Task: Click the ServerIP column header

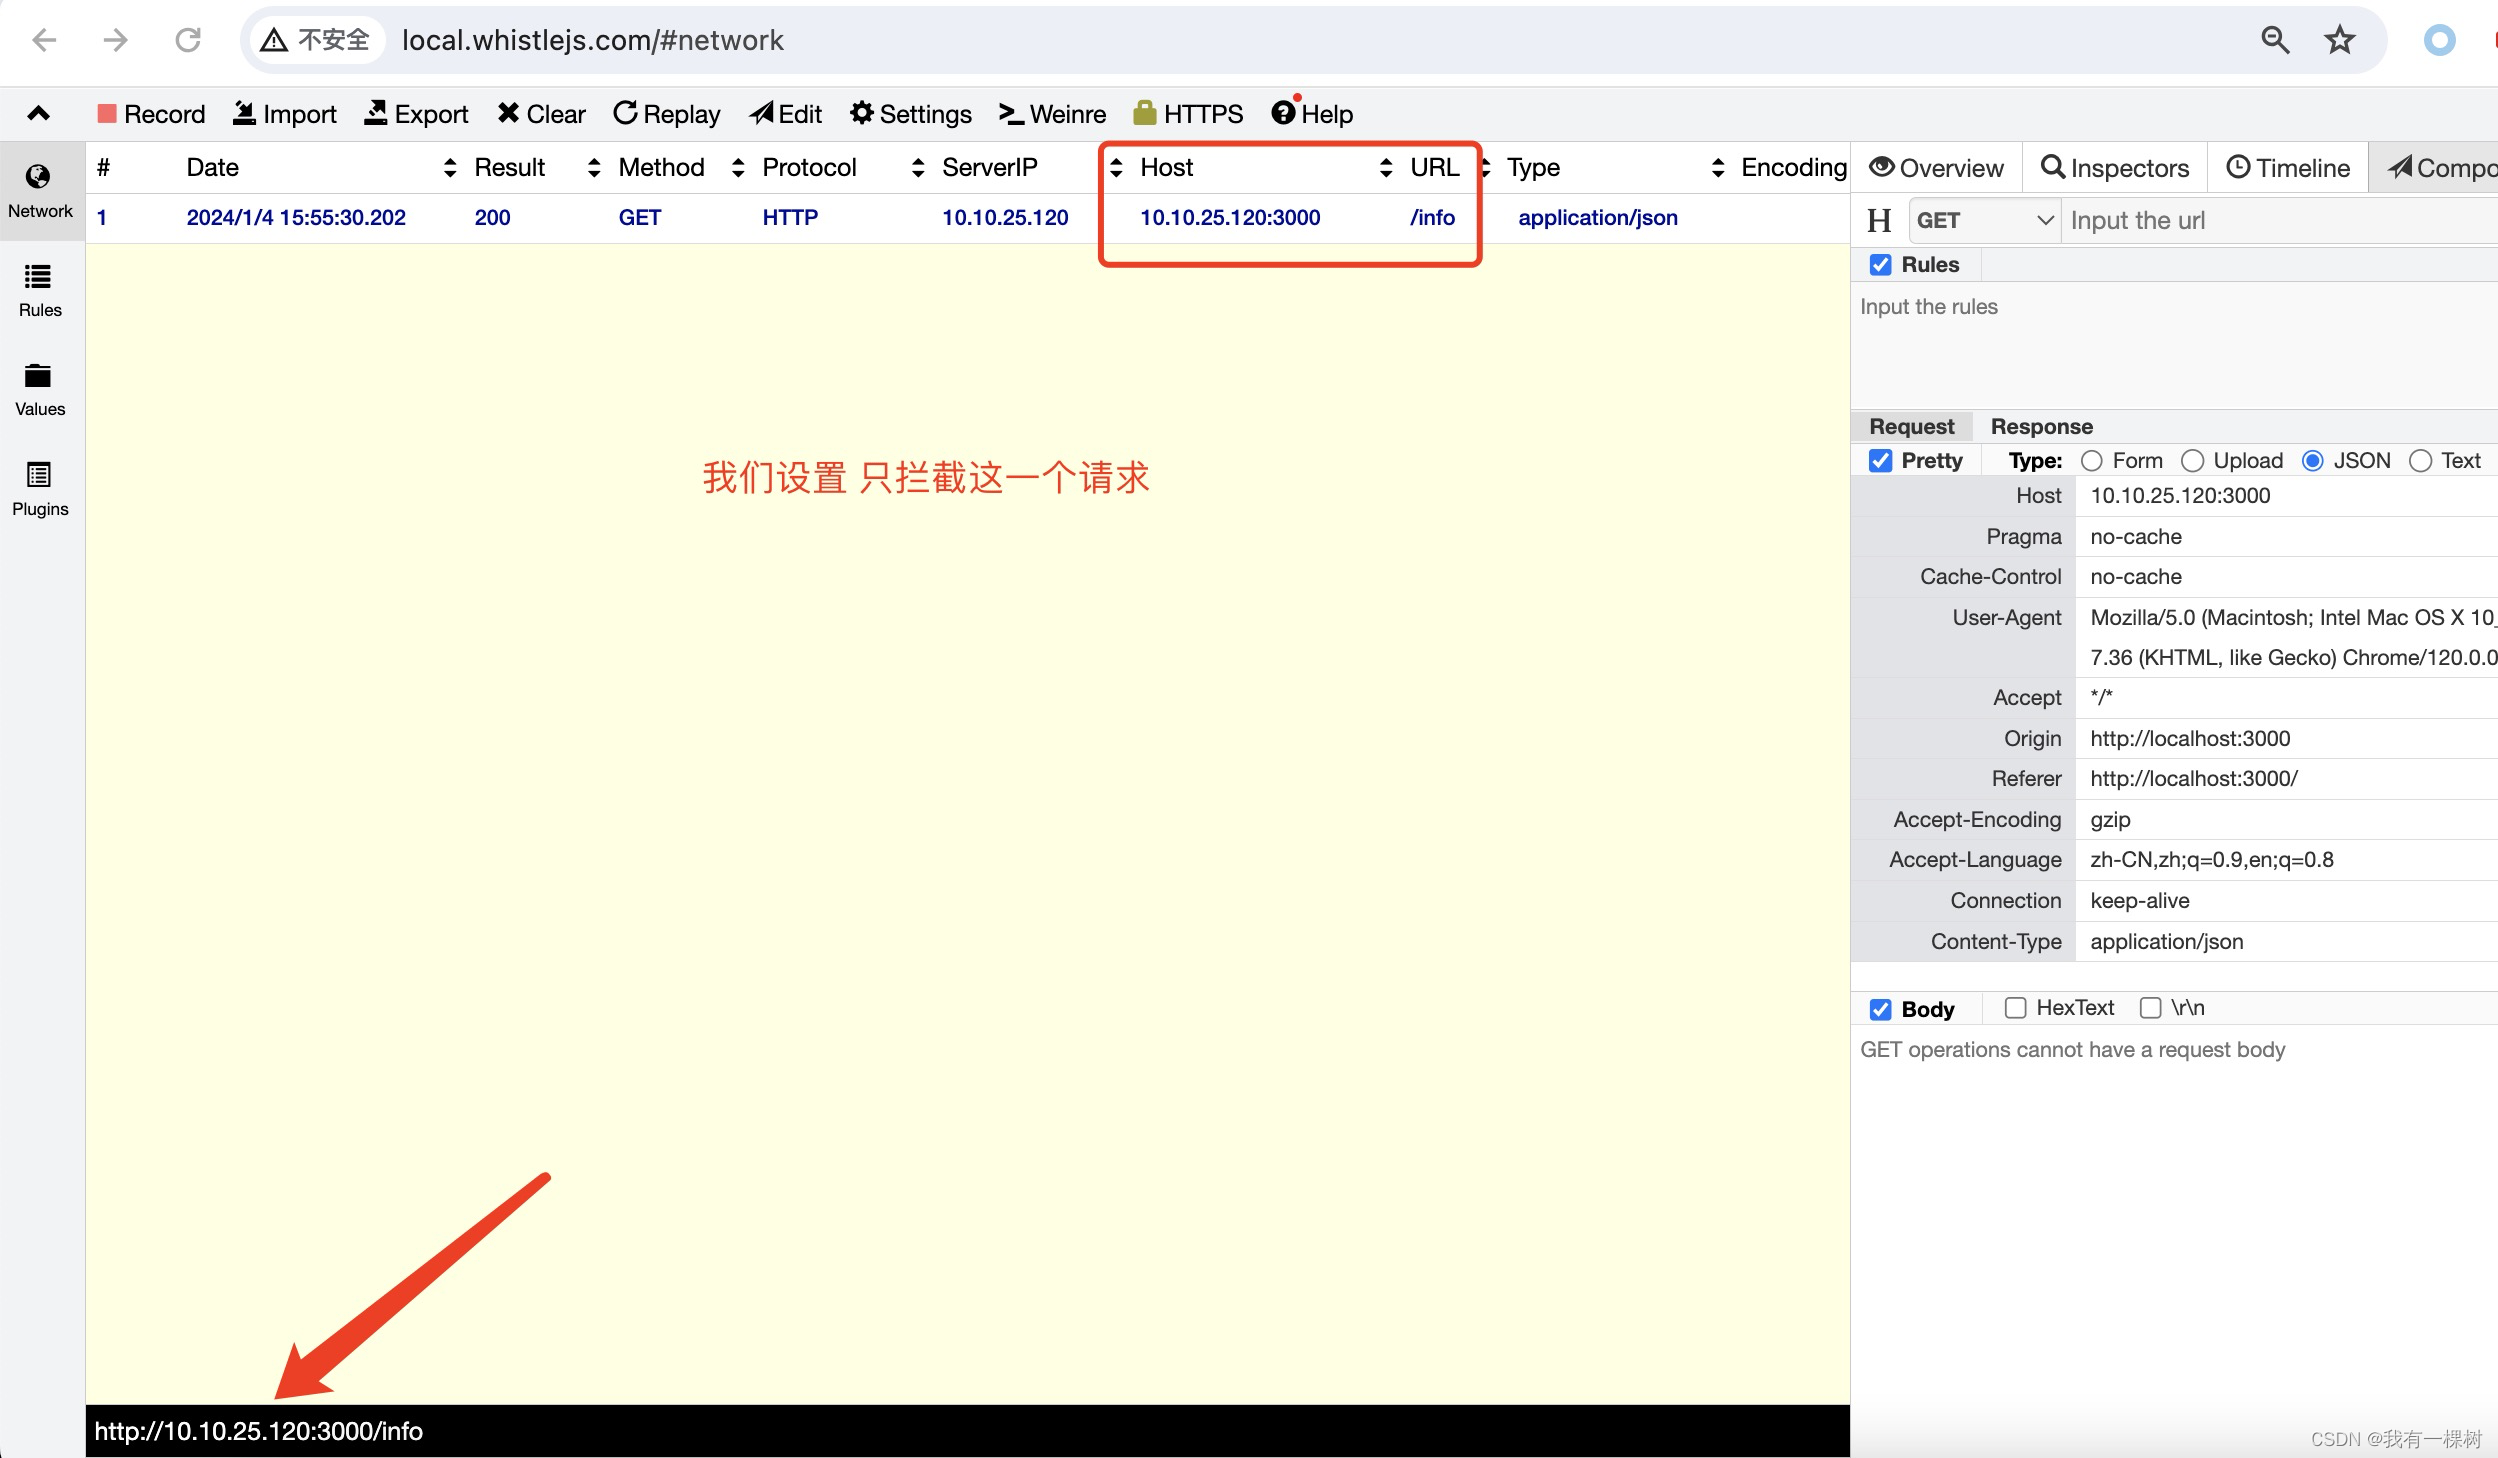Action: click(990, 167)
